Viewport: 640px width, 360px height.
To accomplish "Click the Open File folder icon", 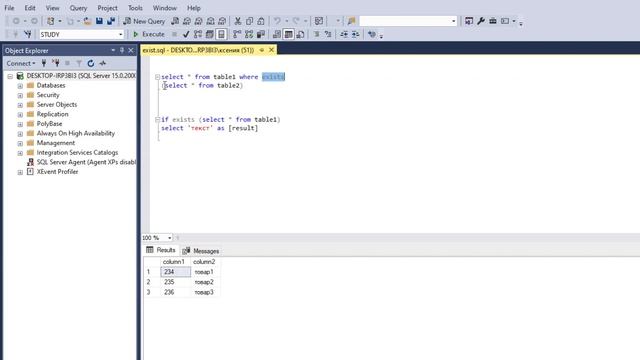I will click(87, 21).
